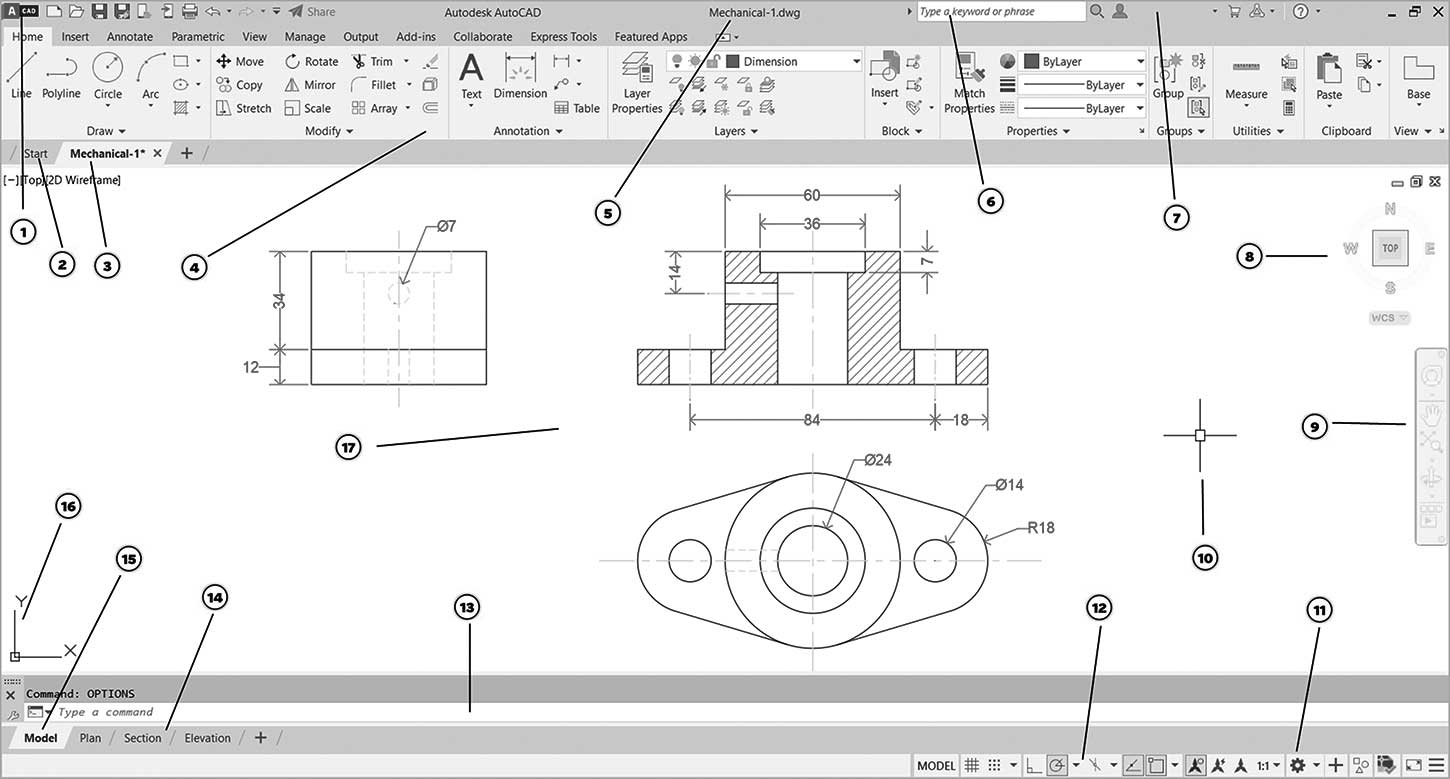
Task: Open the Parametric ribbon tab
Action: (198, 37)
